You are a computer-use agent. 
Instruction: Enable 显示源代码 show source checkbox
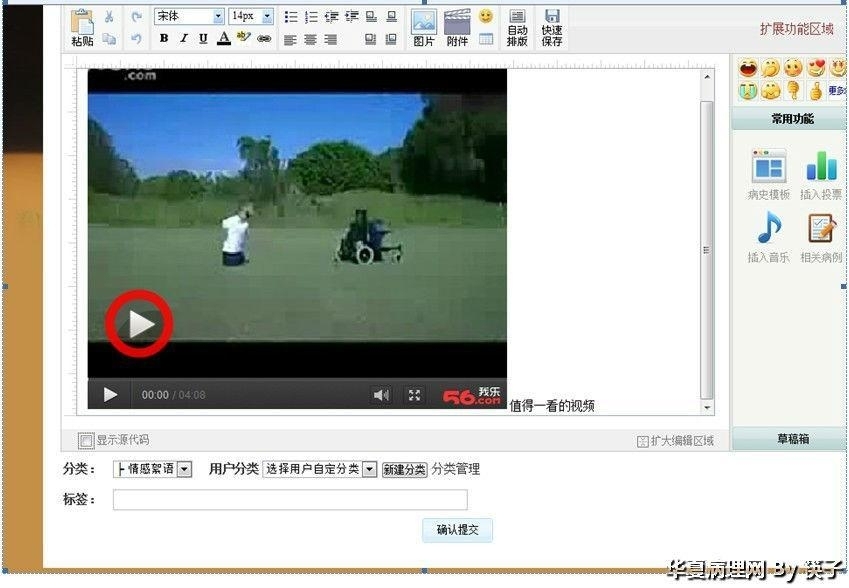click(86, 441)
